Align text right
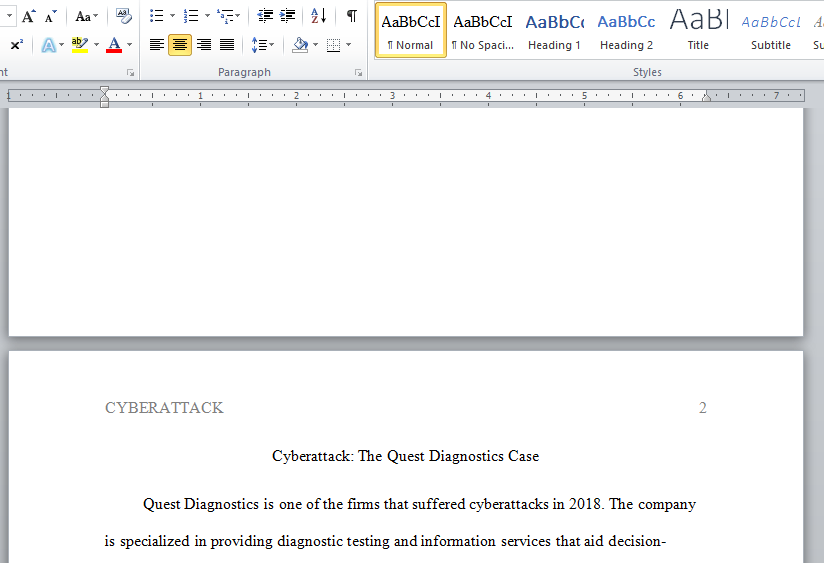Screen dimensions: 824x563 point(204,45)
